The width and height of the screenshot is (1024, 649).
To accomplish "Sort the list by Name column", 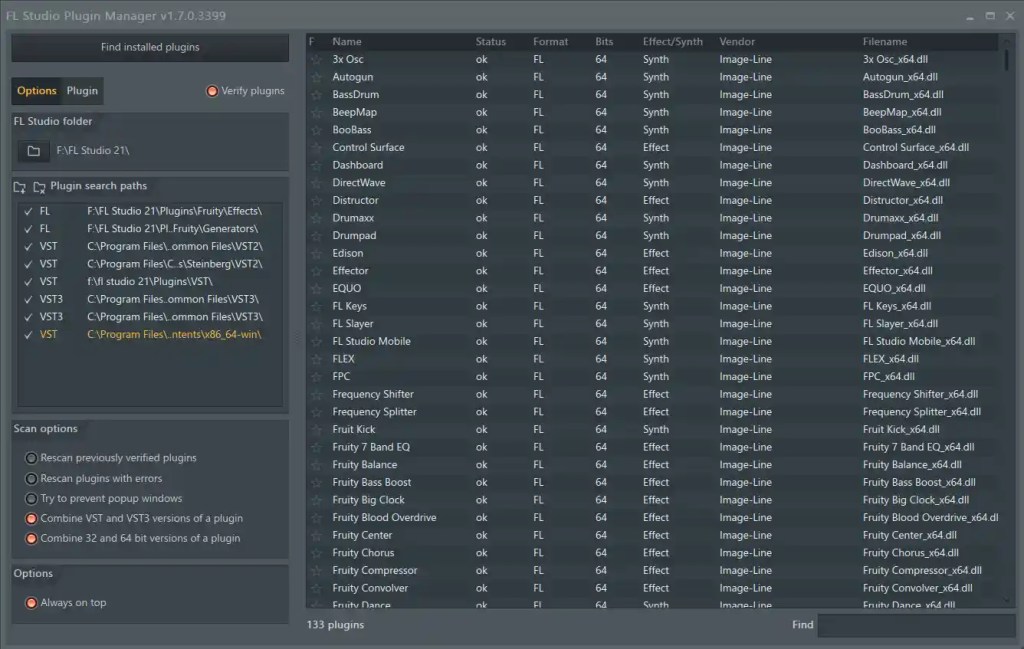I will pos(347,42).
